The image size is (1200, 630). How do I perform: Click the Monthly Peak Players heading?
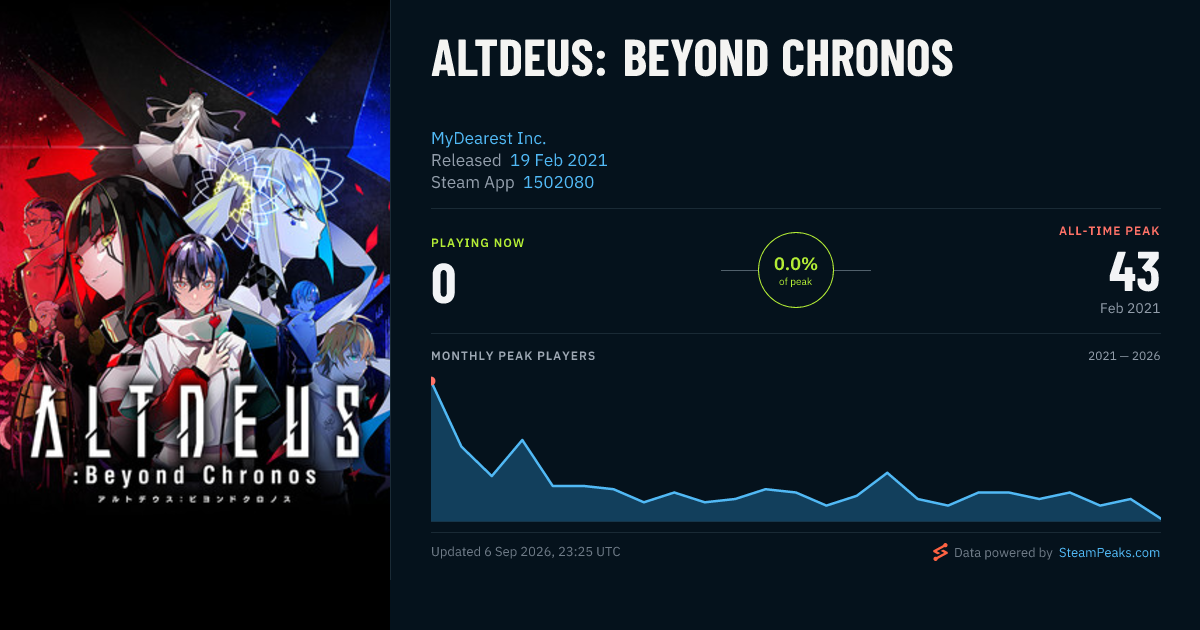(513, 356)
